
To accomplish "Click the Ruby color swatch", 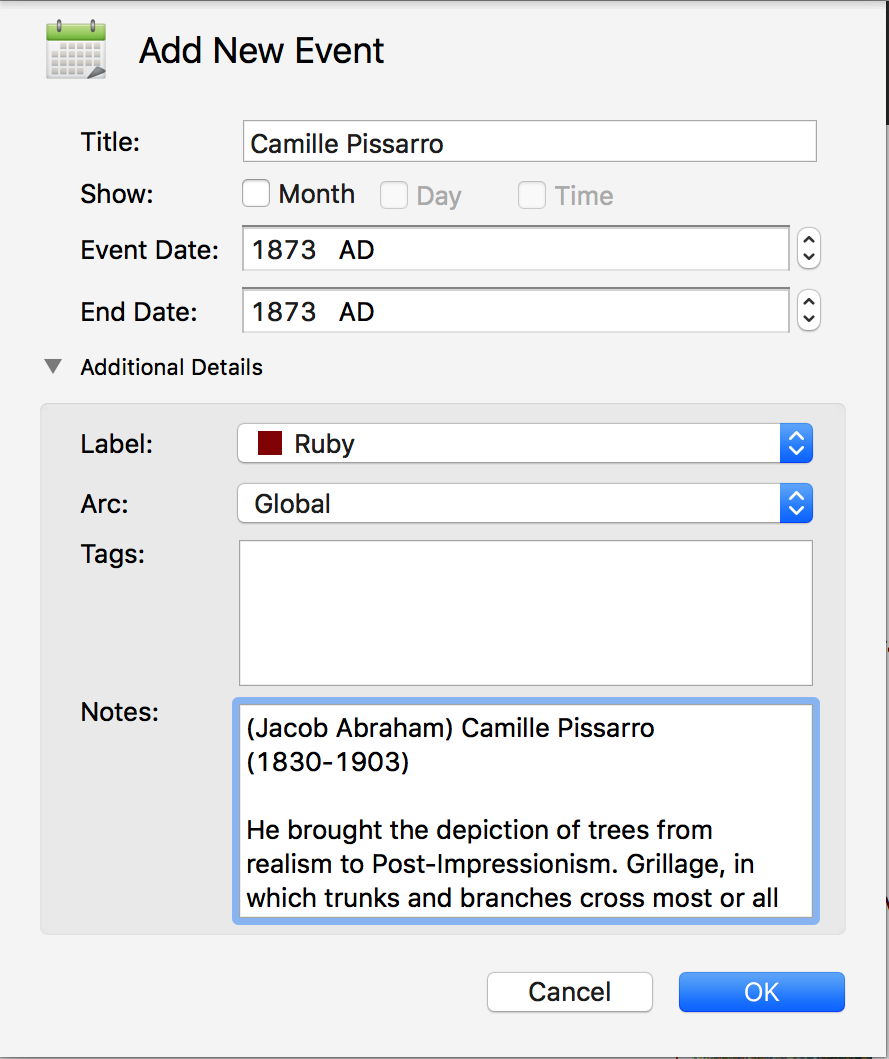I will (270, 444).
